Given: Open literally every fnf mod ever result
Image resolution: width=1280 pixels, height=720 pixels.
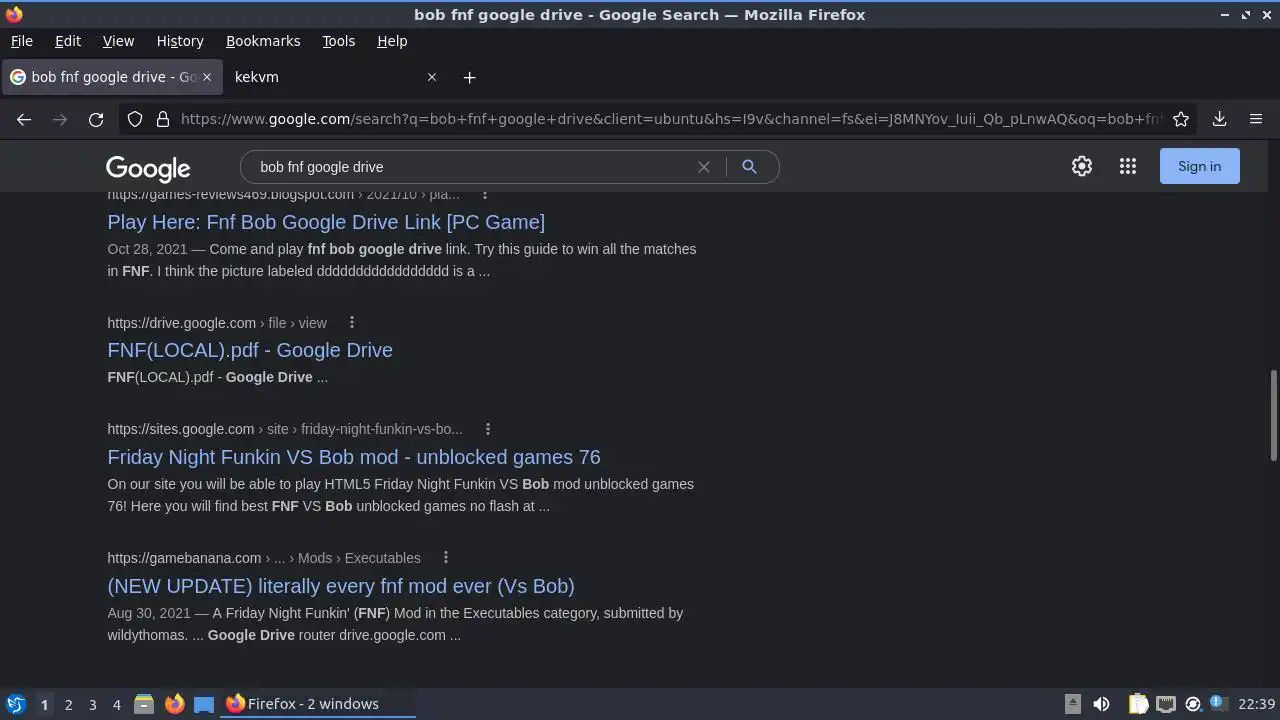Looking at the screenshot, I should (341, 586).
